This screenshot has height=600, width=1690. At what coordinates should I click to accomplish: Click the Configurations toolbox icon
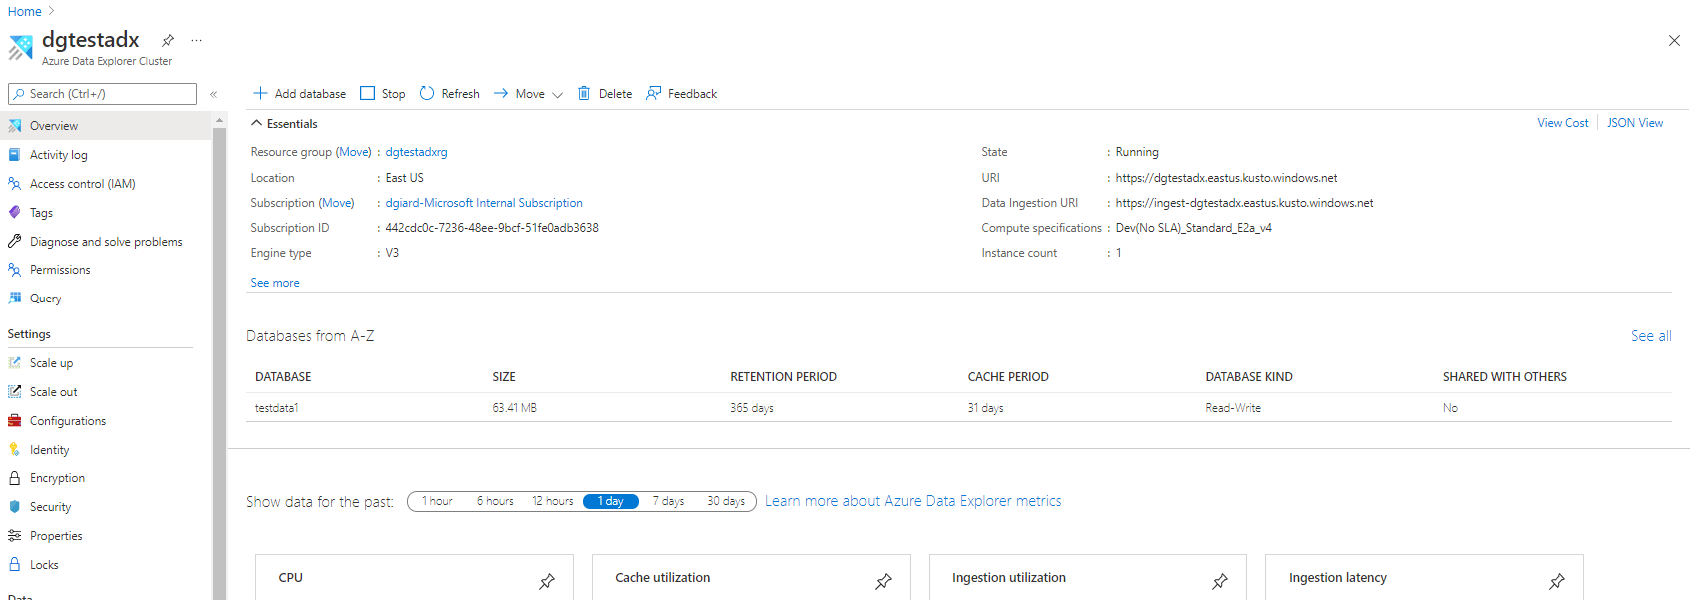click(x=15, y=421)
